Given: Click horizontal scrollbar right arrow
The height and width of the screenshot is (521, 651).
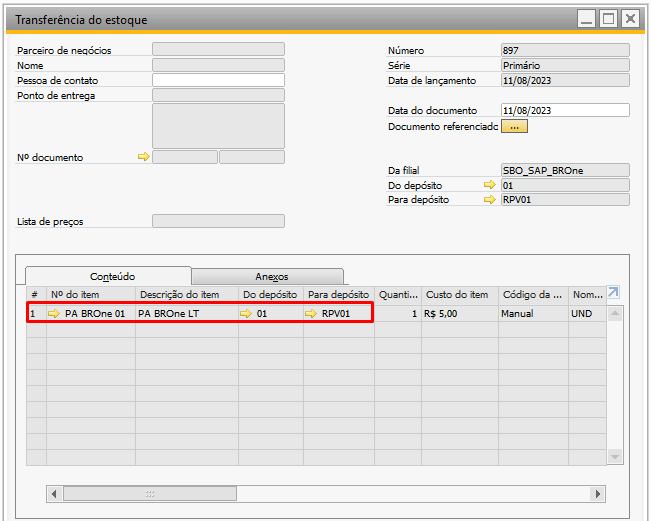Looking at the screenshot, I should 597,494.
